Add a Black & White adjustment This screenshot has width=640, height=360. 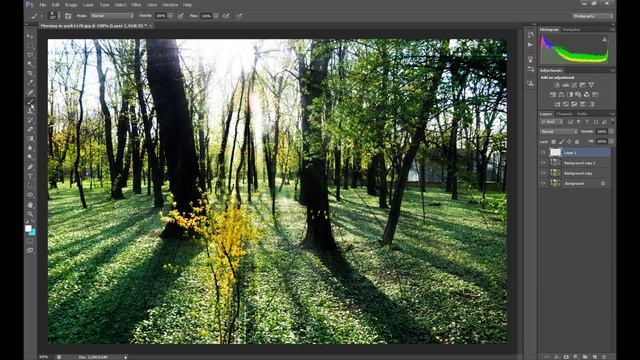tap(570, 95)
